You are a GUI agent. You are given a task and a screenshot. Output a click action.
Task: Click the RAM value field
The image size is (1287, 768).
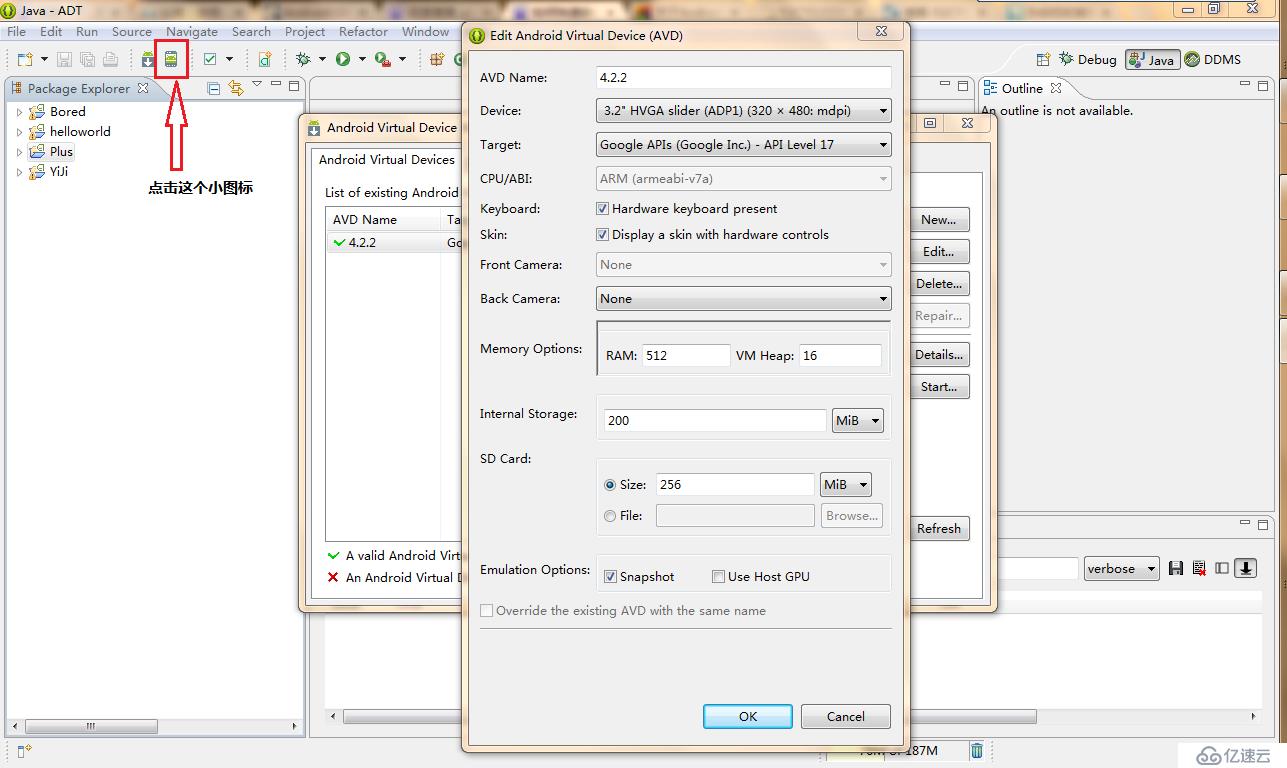click(x=686, y=356)
